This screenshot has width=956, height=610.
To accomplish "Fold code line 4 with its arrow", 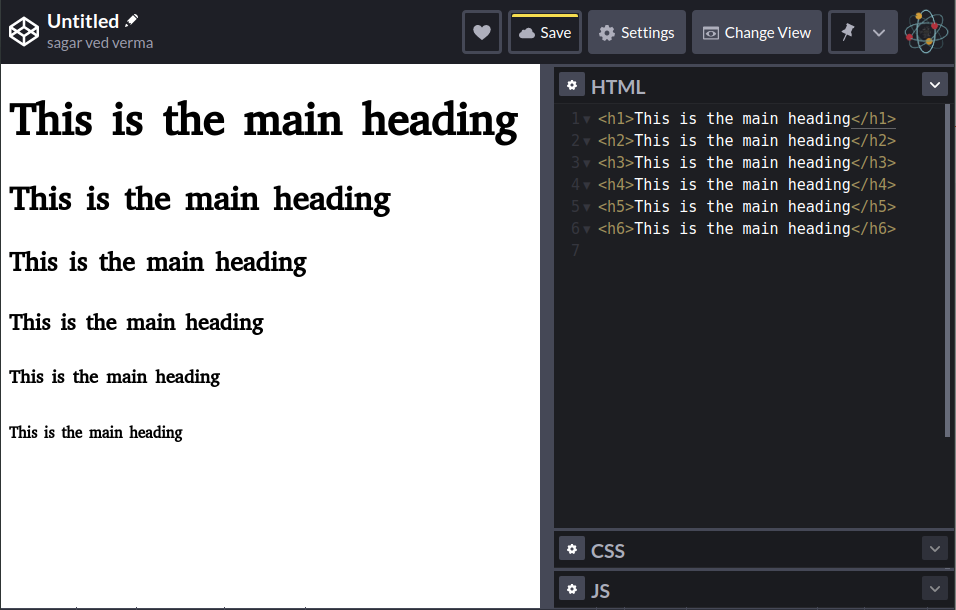I will pyautogui.click(x=587, y=185).
